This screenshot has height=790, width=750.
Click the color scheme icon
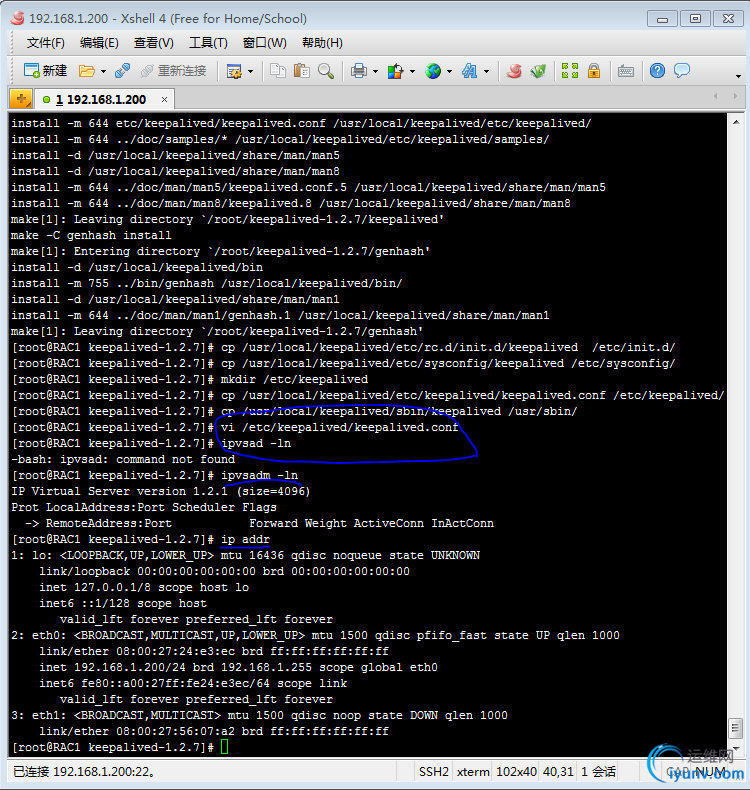(x=395, y=71)
